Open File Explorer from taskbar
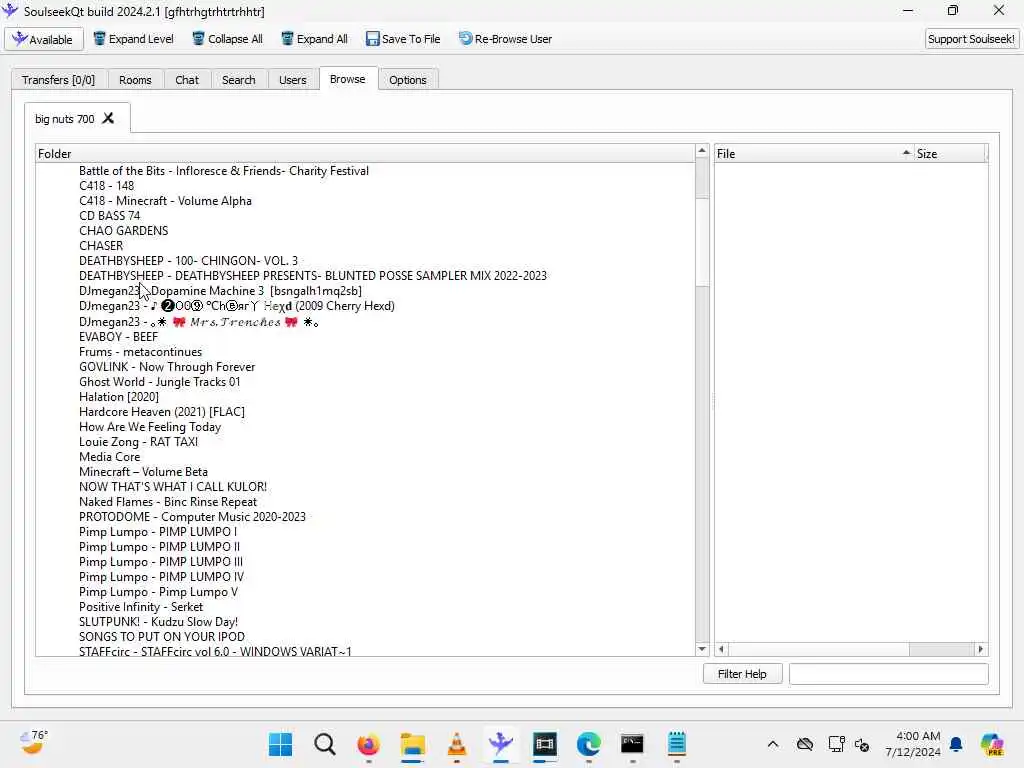 pyautogui.click(x=412, y=744)
